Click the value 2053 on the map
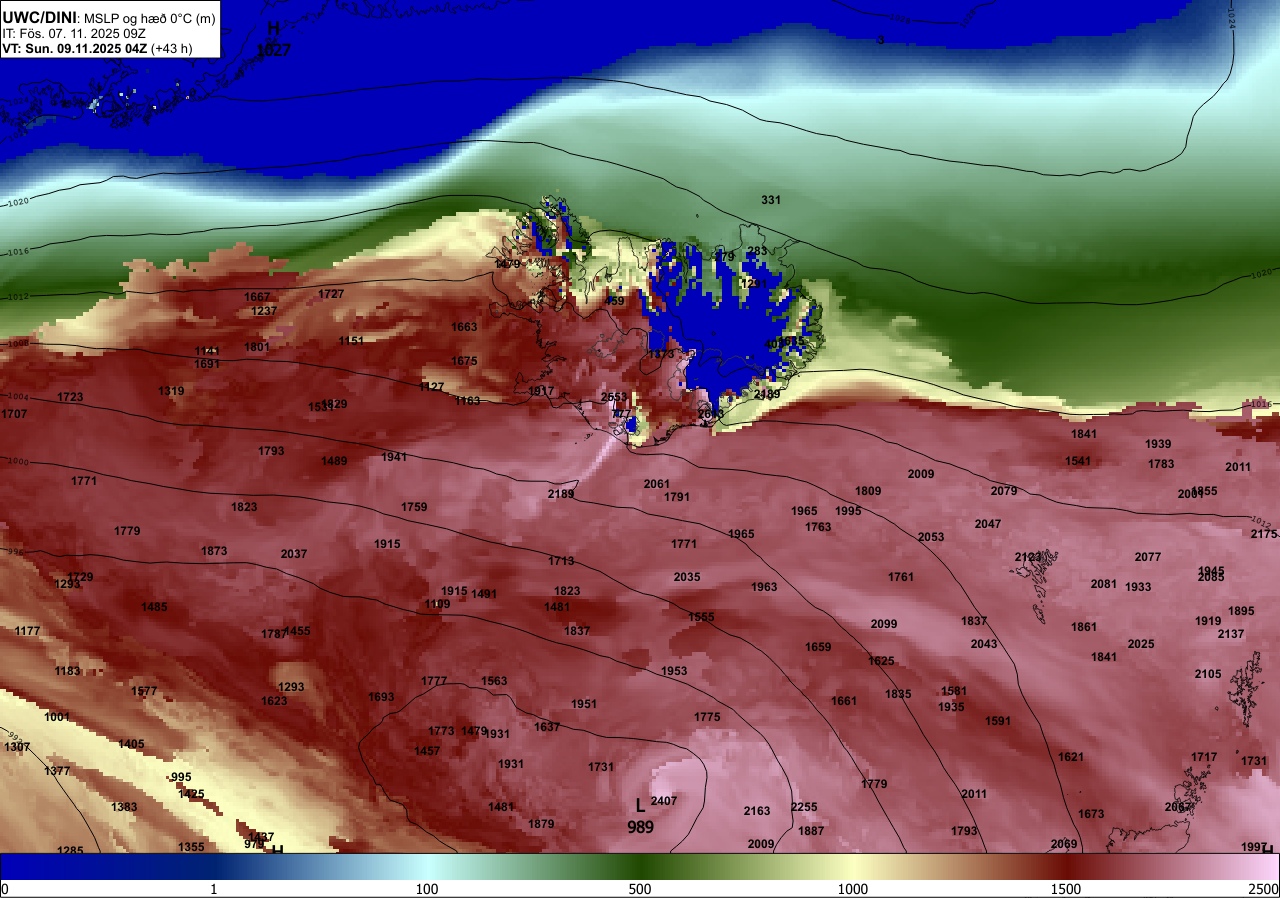Viewport: 1280px width, 898px height. pyautogui.click(x=931, y=537)
